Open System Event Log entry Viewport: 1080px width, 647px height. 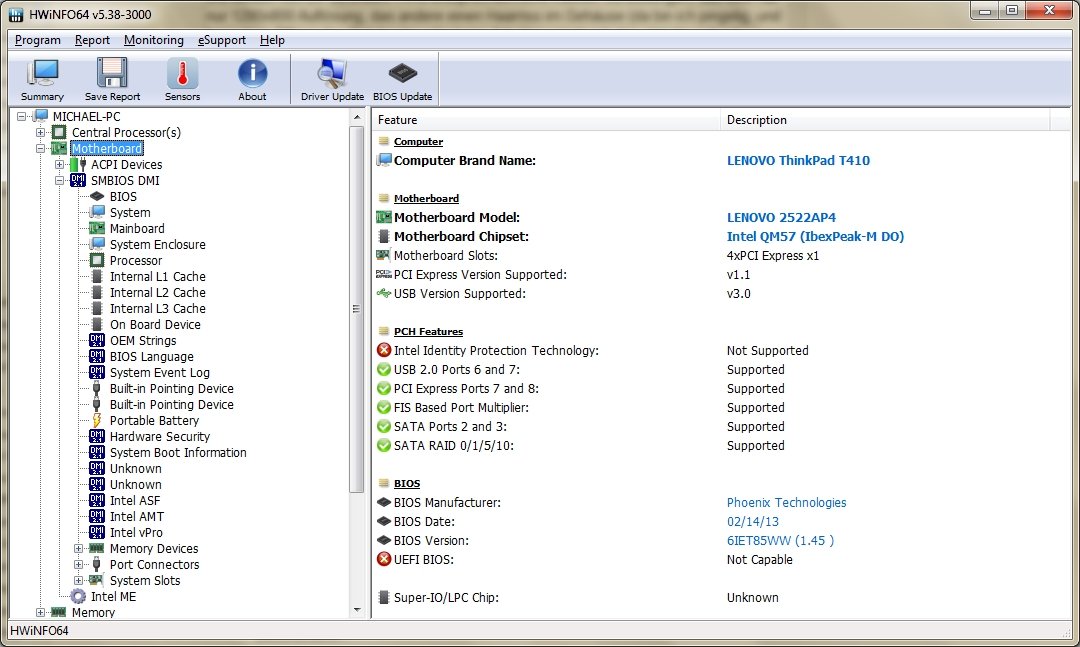click(160, 372)
